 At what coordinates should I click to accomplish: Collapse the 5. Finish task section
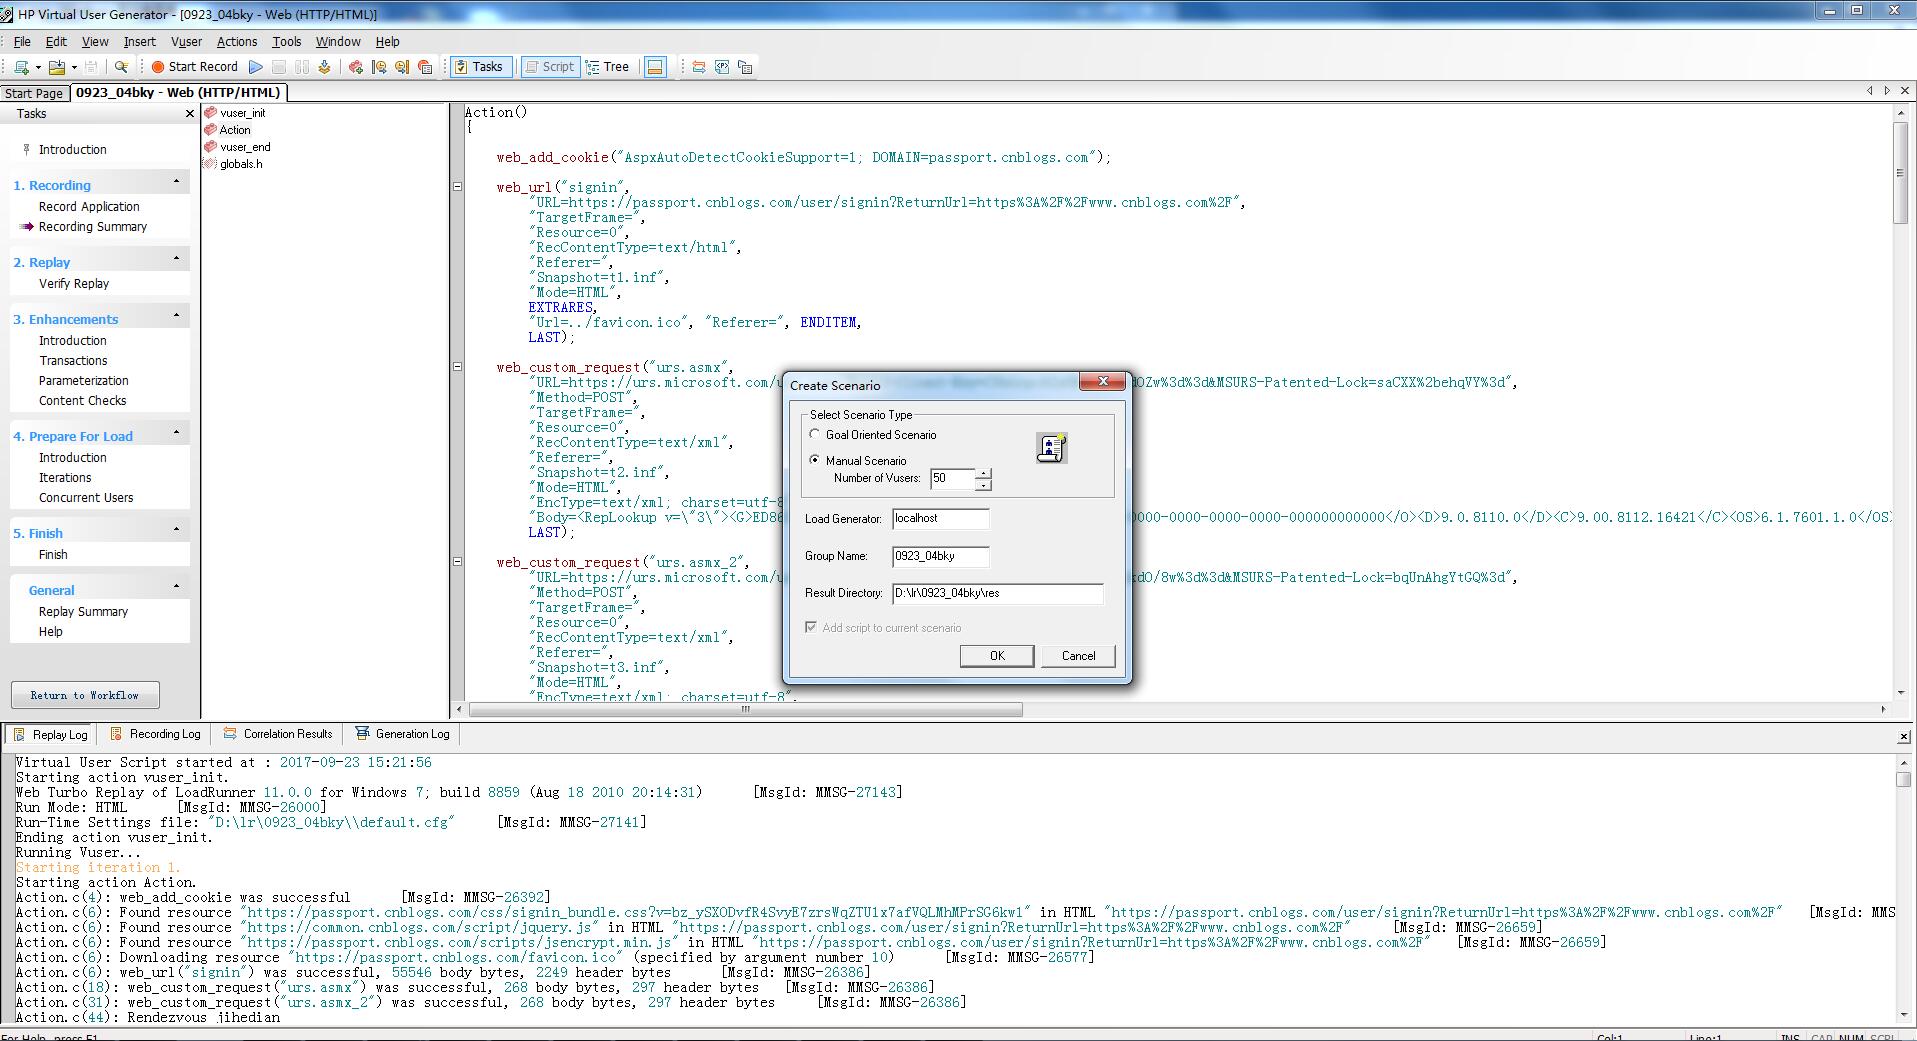[x=177, y=530]
